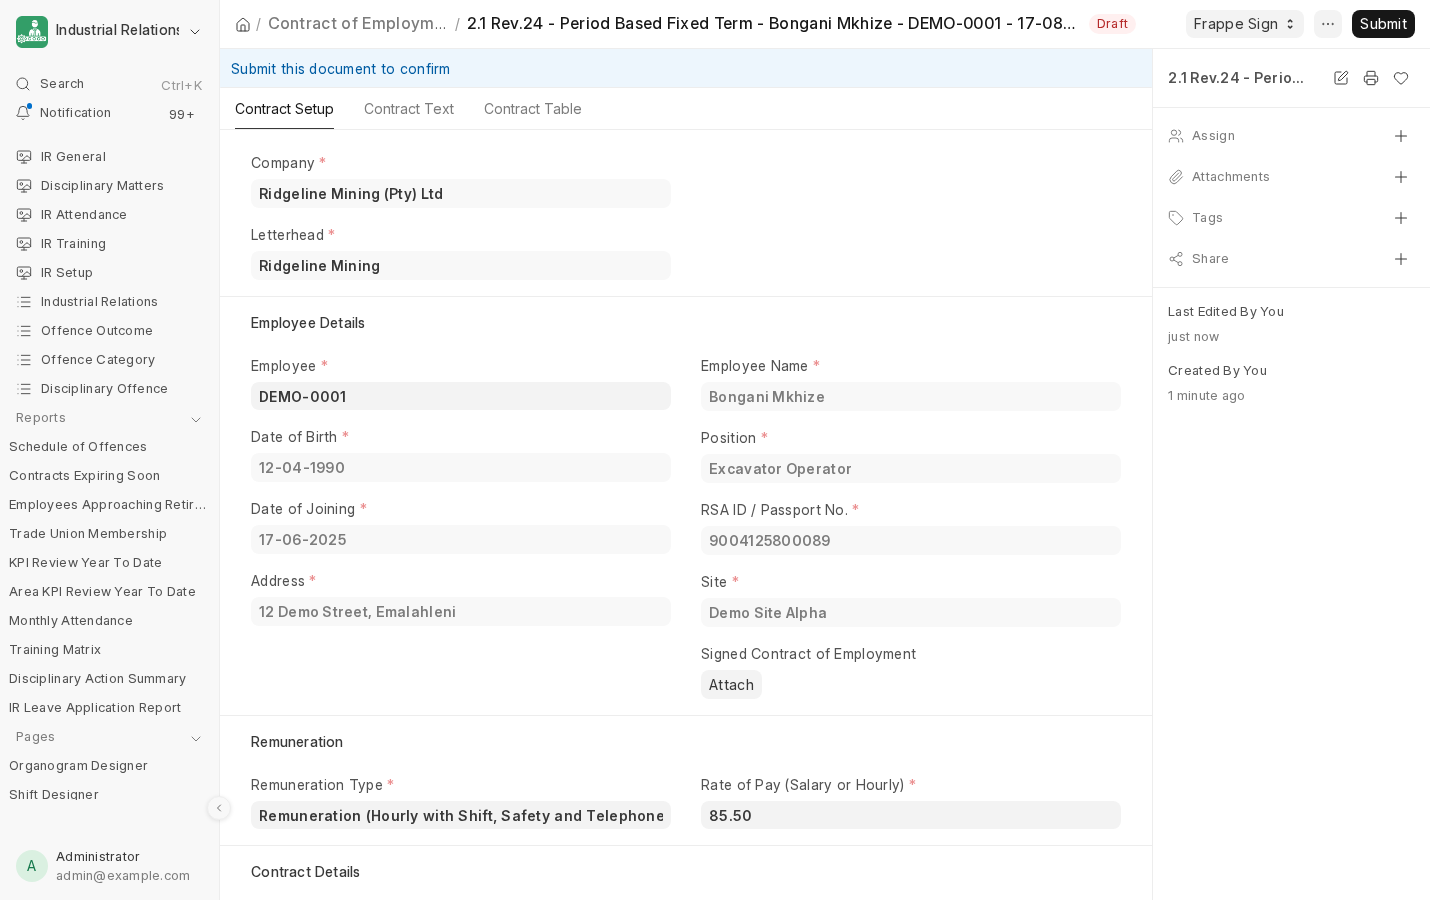Click Offence Outcome list icon
Viewport: 1440px width, 900px height.
[25, 331]
